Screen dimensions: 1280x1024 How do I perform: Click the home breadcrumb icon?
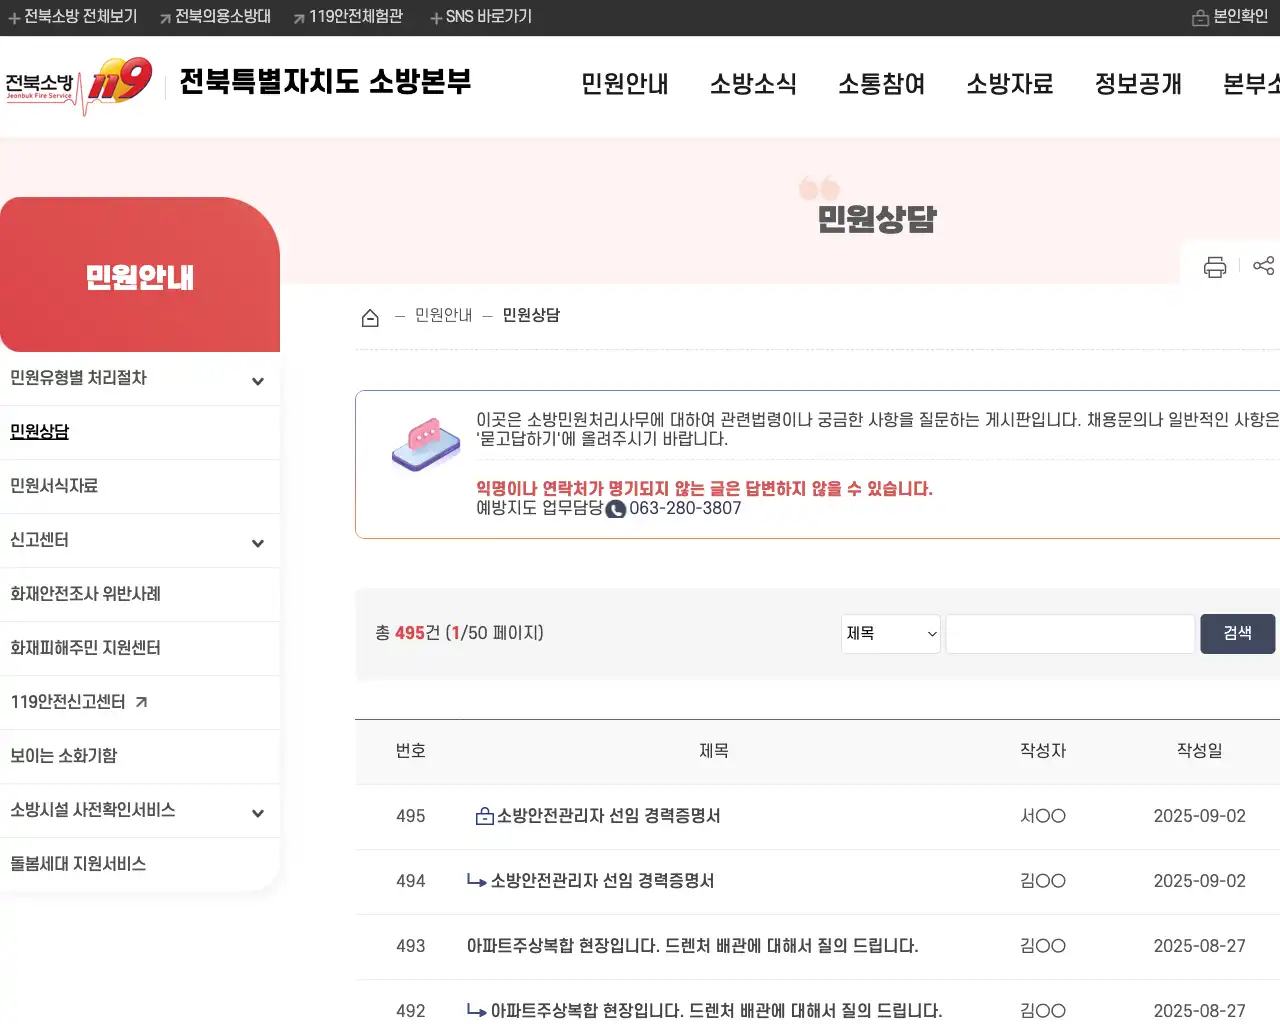(370, 315)
